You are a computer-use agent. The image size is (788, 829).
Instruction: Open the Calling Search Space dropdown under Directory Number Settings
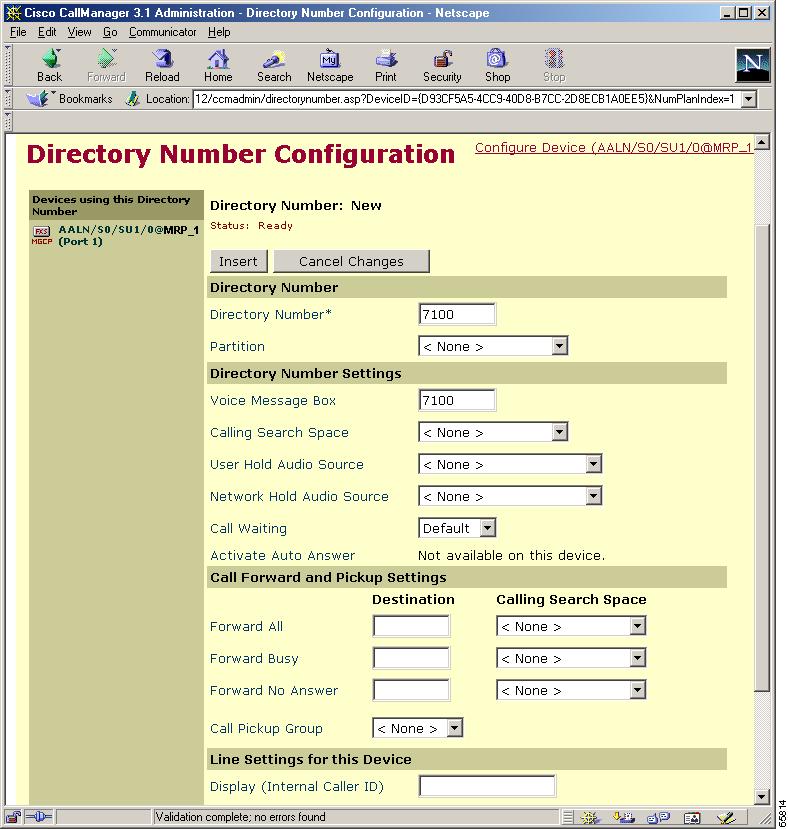coord(560,432)
